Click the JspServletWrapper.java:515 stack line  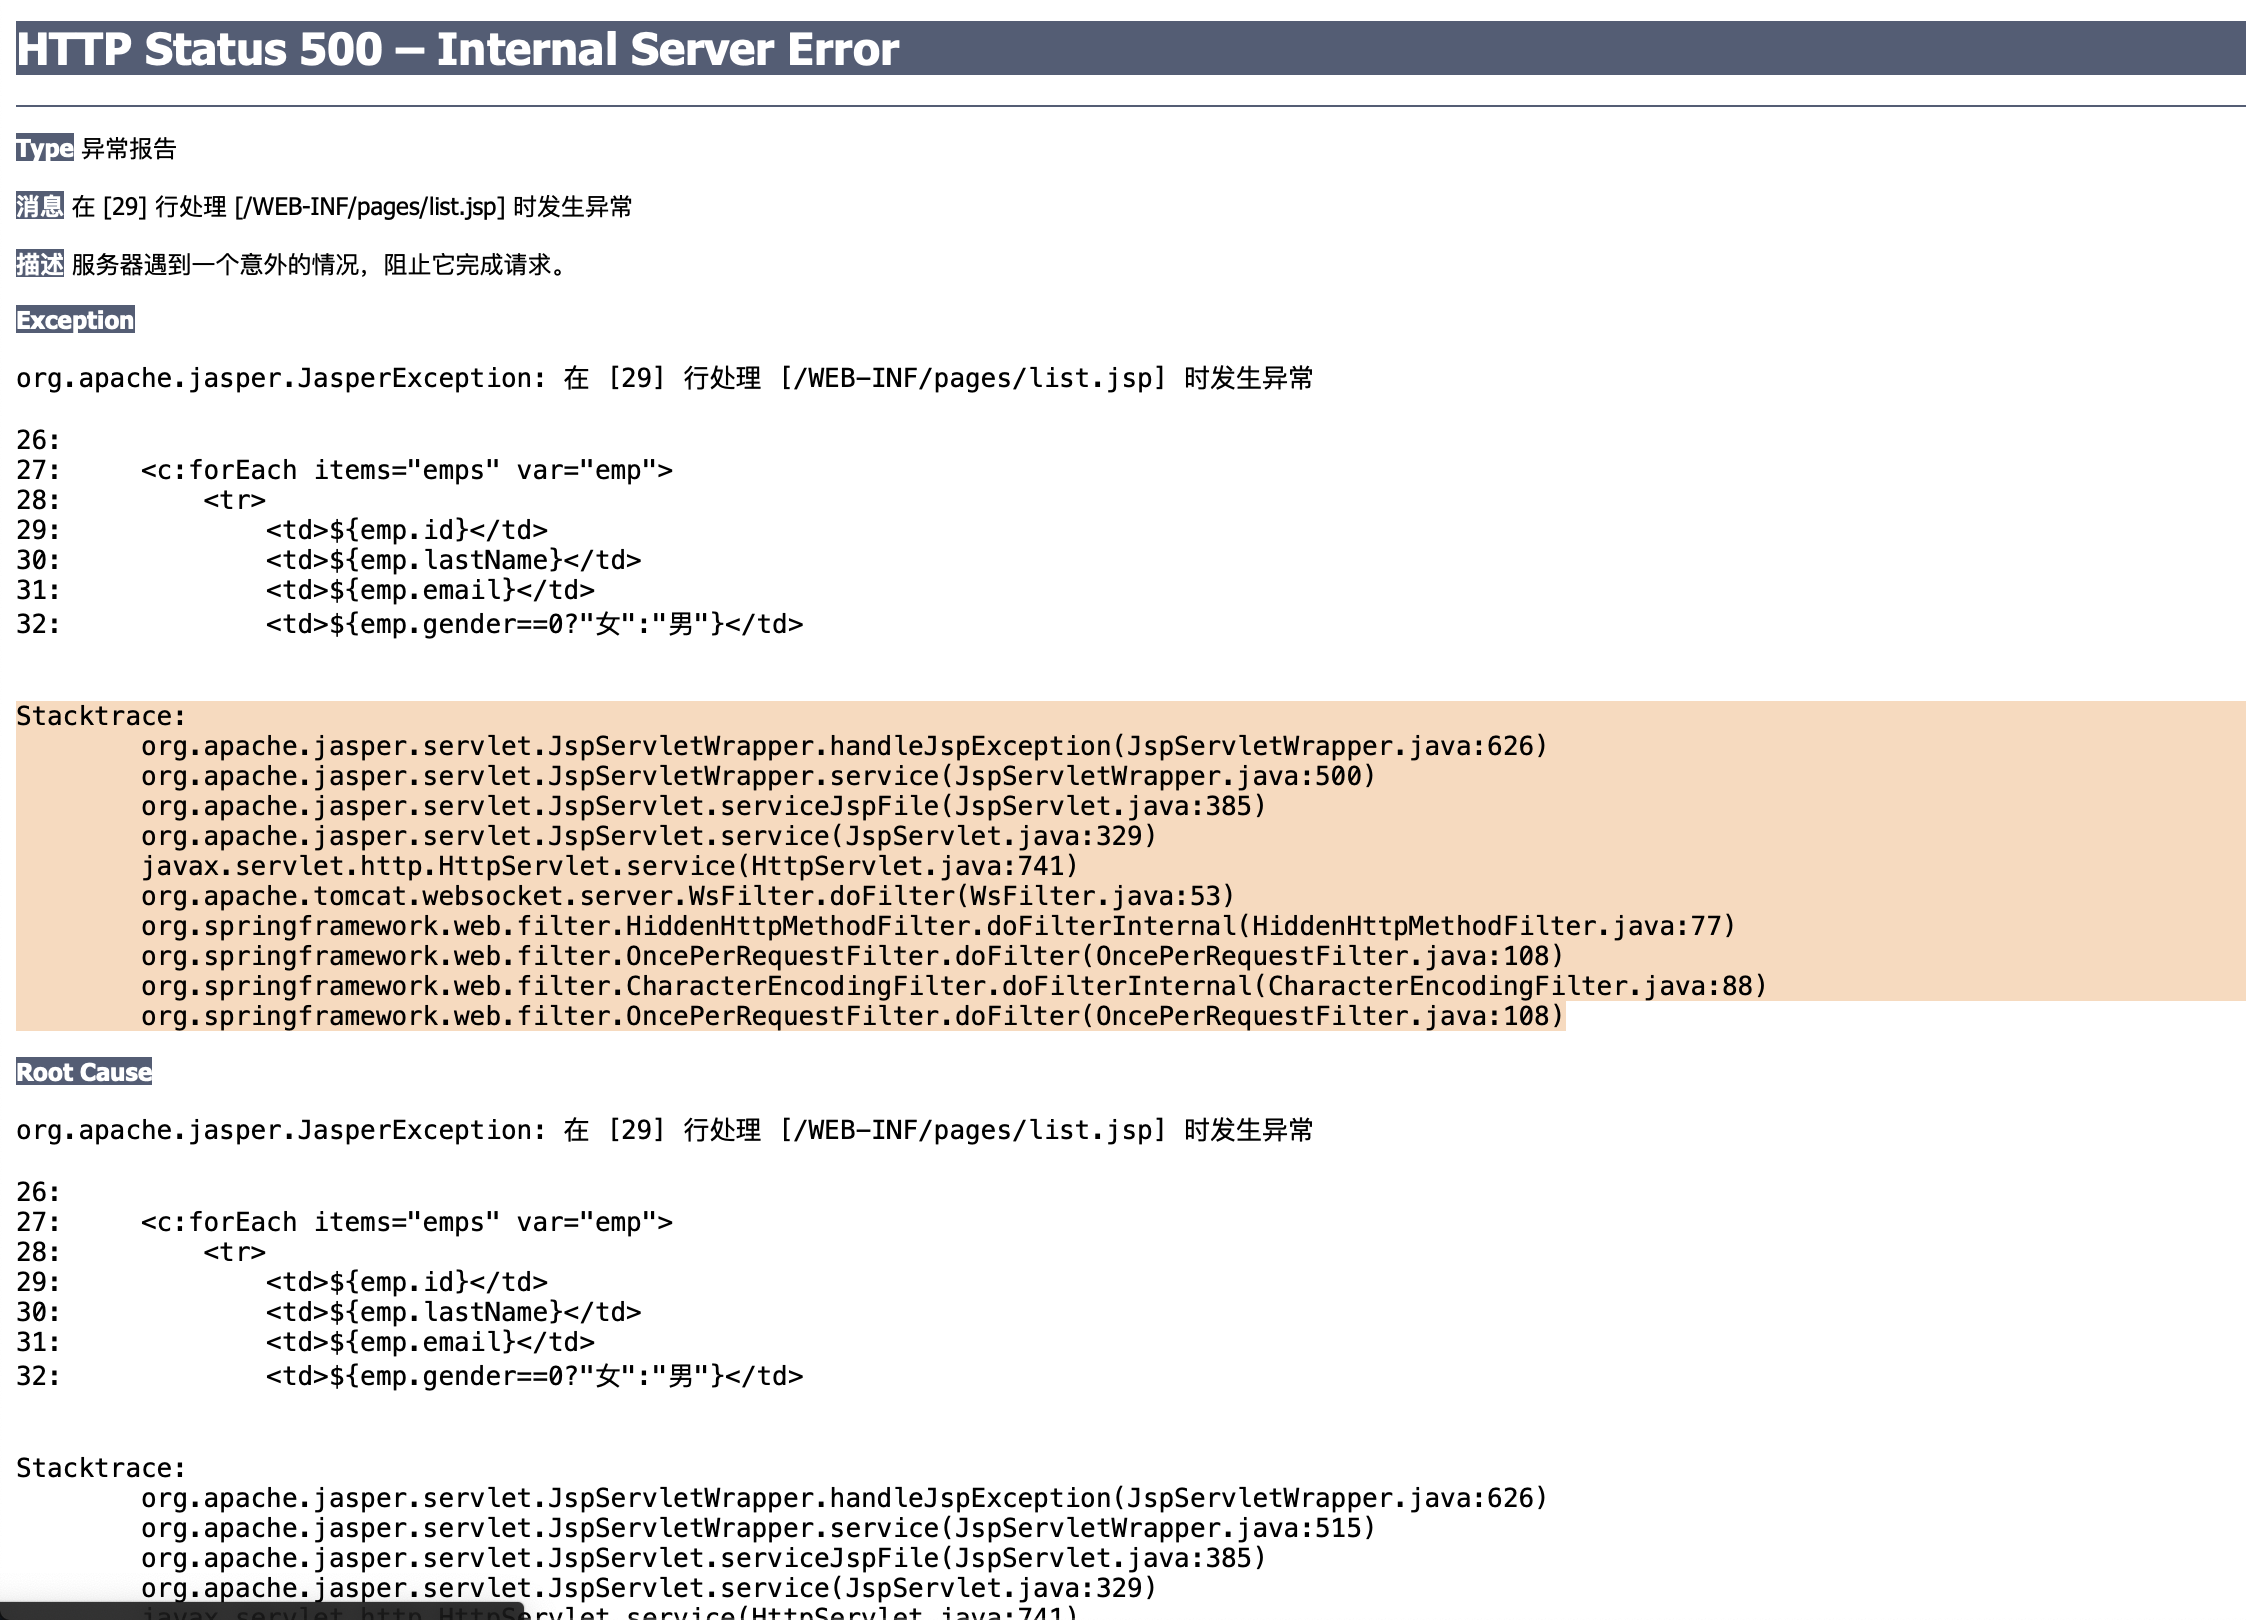(758, 1528)
